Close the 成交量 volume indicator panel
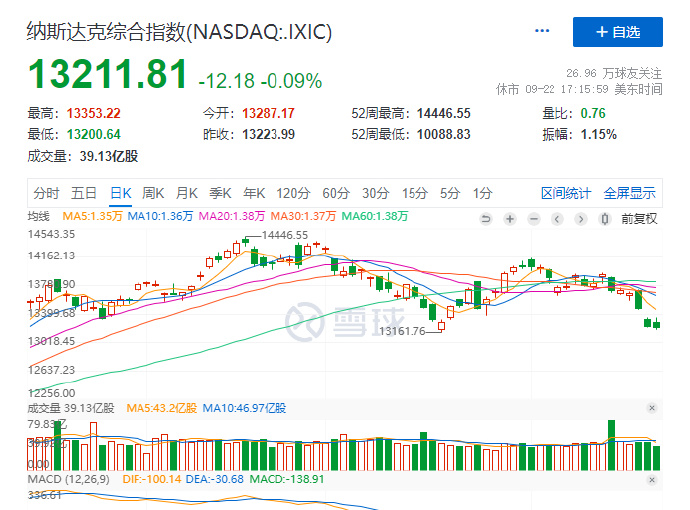 652,408
